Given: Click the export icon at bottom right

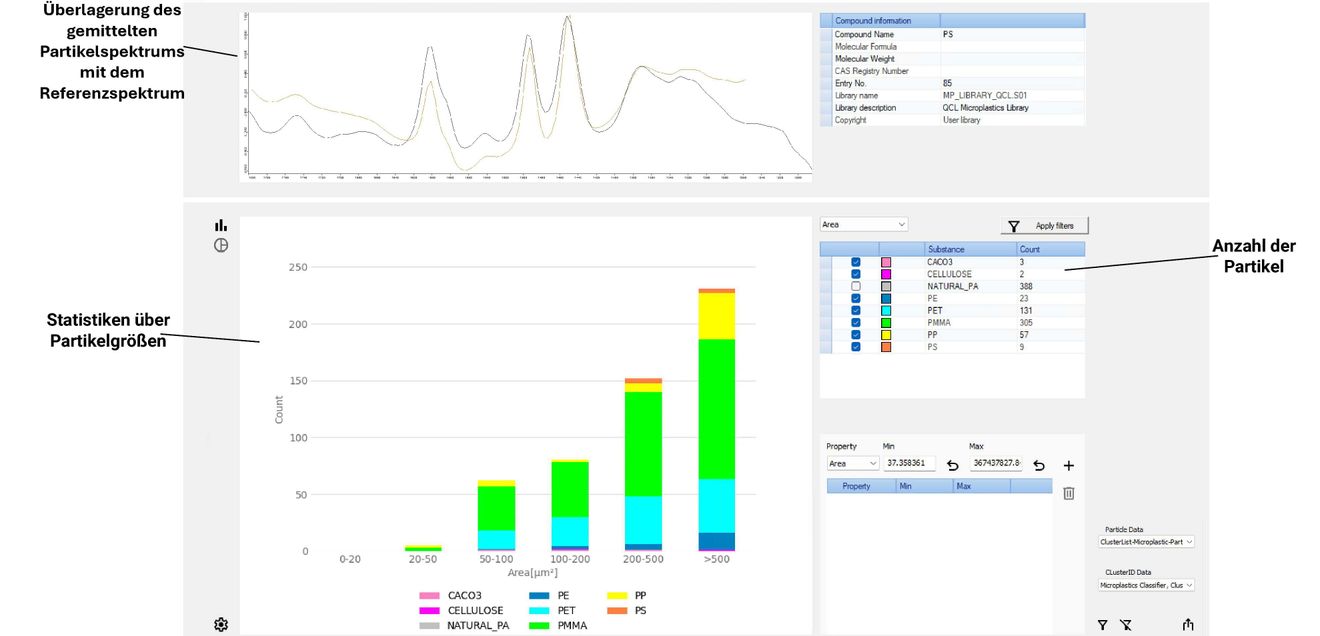Looking at the screenshot, I should pyautogui.click(x=1188, y=625).
